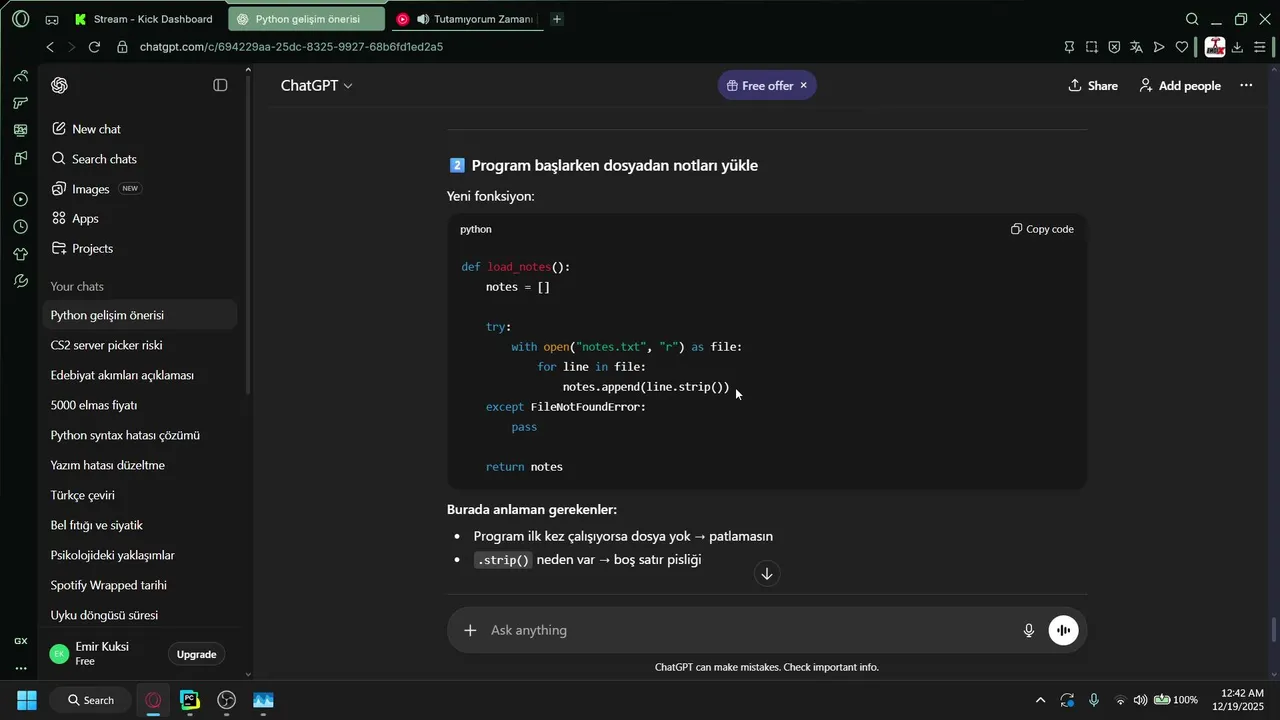Click the padlock site info icon
The image size is (1280, 720).
122,47
